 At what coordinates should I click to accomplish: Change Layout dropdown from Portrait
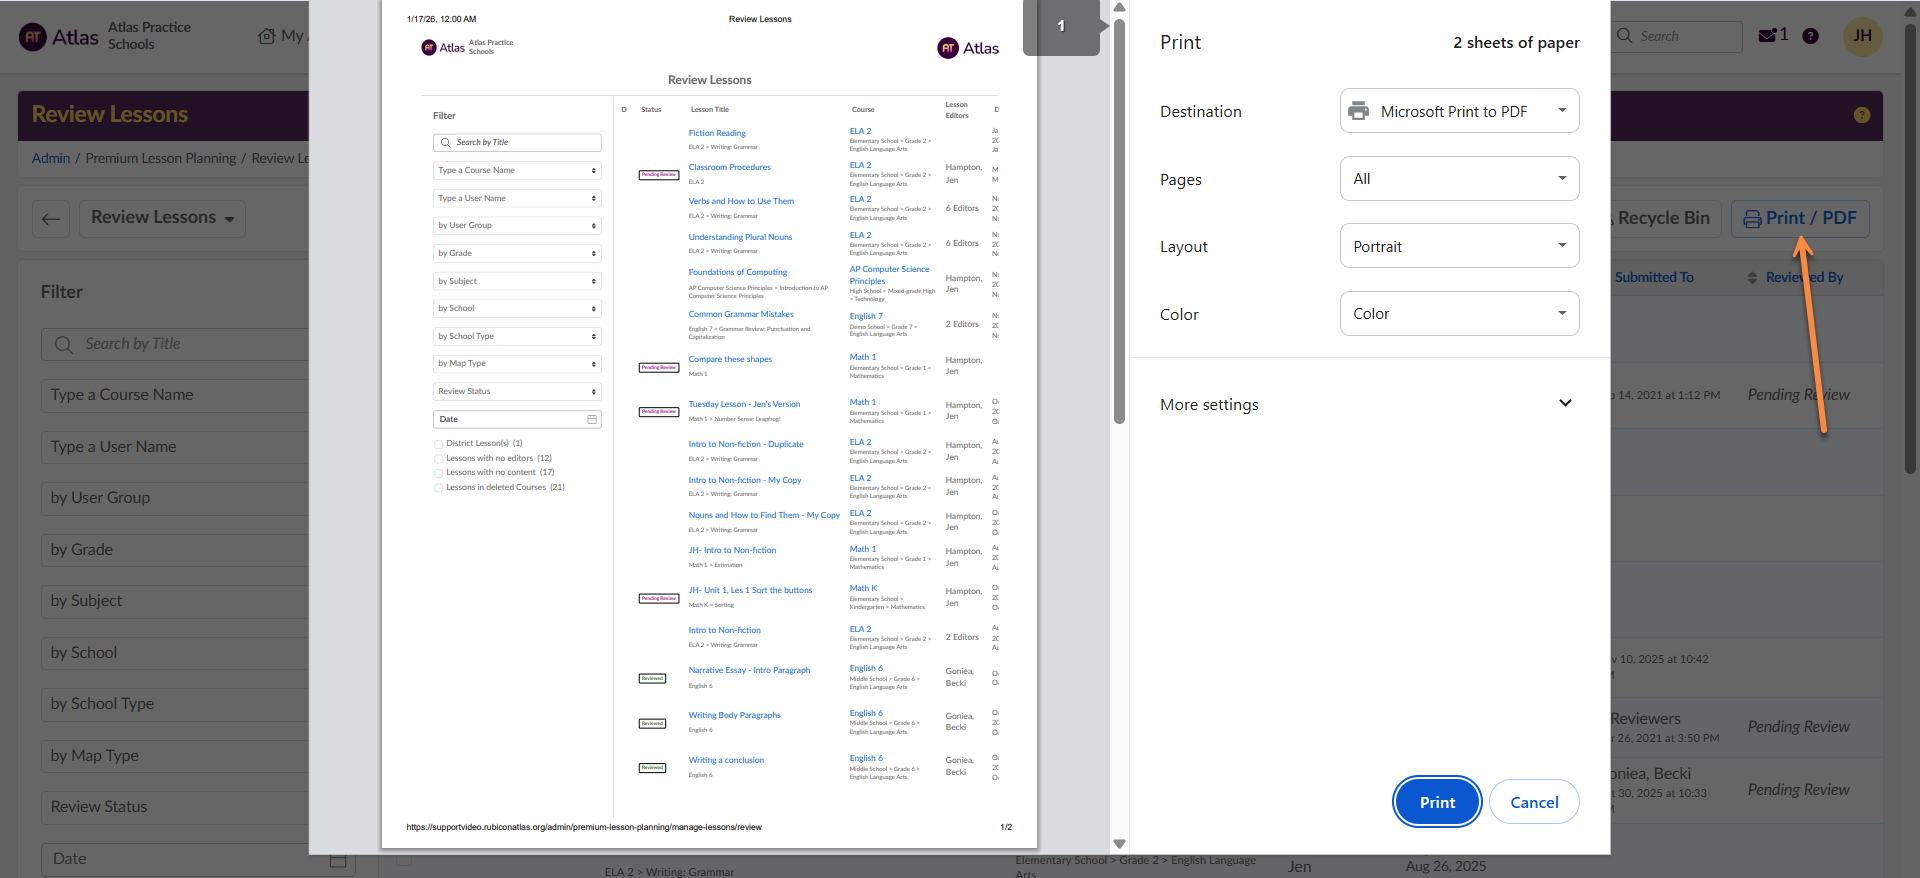click(x=1459, y=246)
